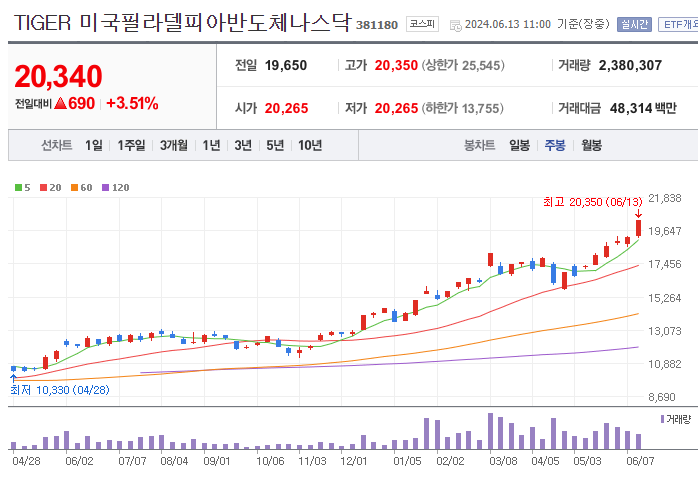698x479 pixels.
Task: Select the 월봉 monthly candle chart
Action: 591,145
